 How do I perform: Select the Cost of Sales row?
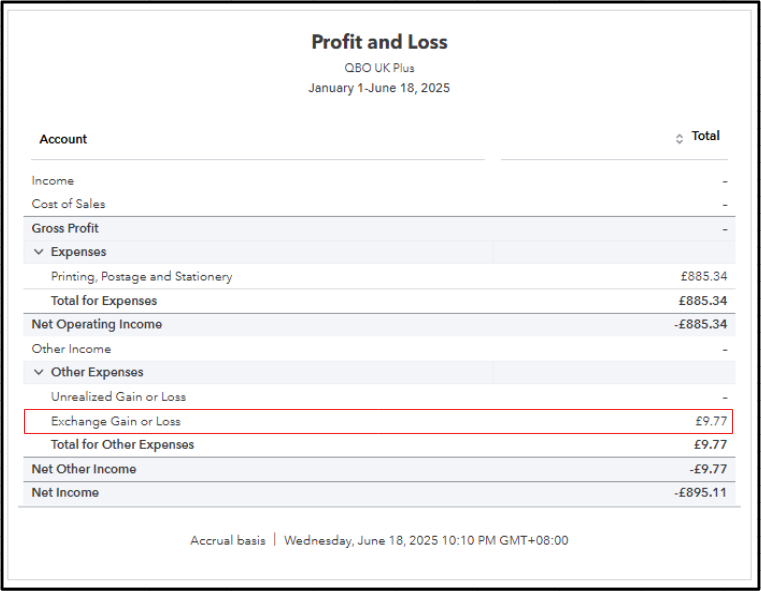point(68,204)
